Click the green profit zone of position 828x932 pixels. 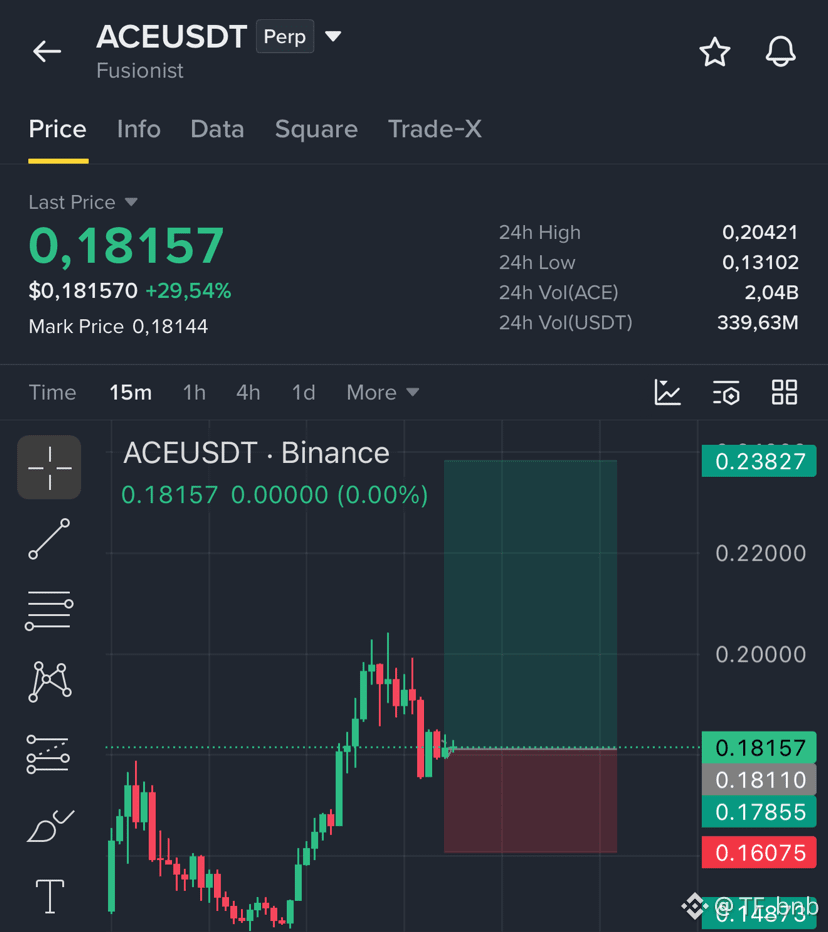point(530,603)
